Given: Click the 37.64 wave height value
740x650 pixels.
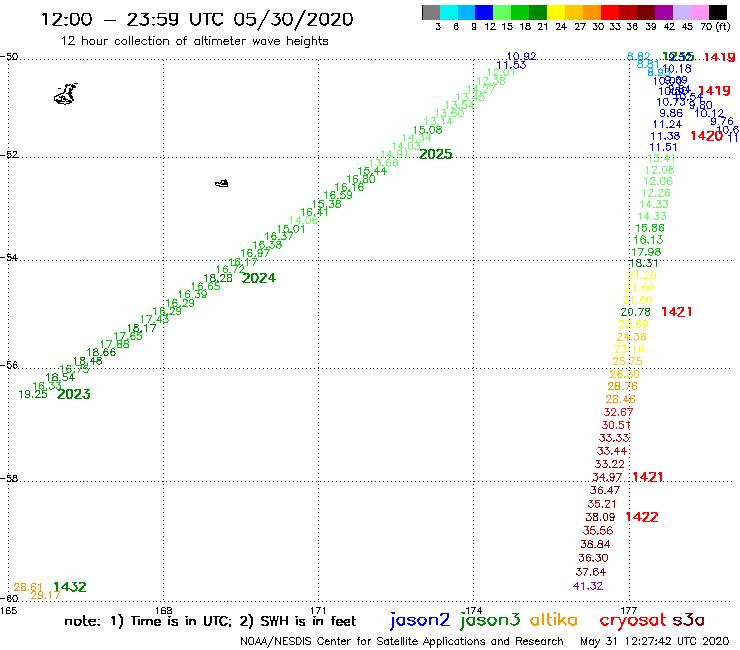Looking at the screenshot, I should pos(591,572).
